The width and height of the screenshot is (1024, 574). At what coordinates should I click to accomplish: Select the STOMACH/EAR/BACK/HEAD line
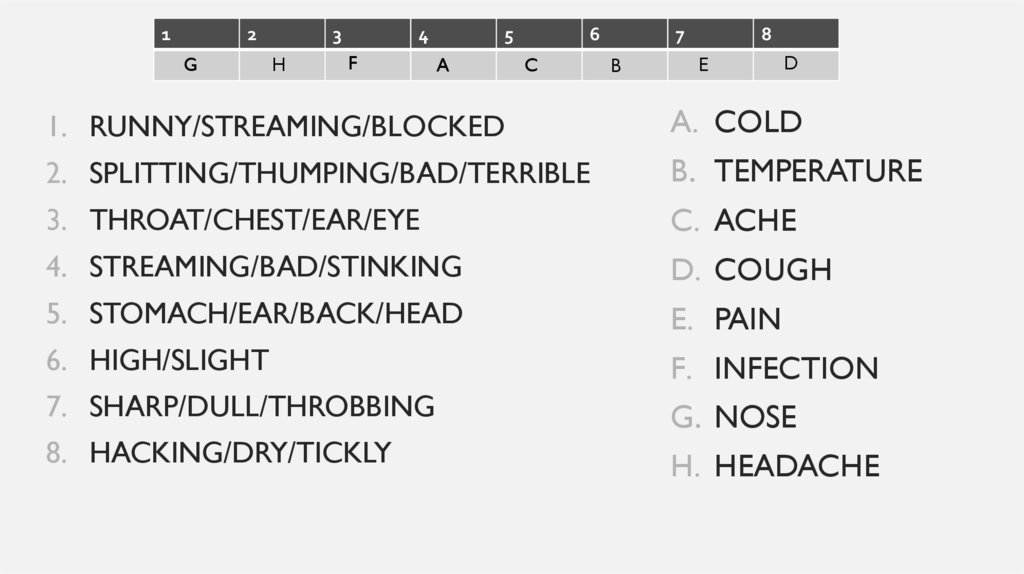pos(275,314)
